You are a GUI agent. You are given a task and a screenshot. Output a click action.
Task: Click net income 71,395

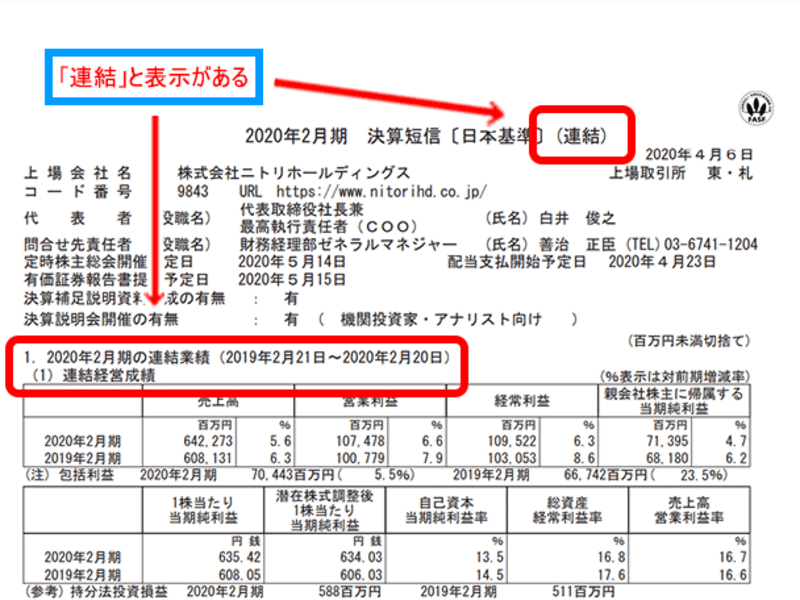click(667, 441)
